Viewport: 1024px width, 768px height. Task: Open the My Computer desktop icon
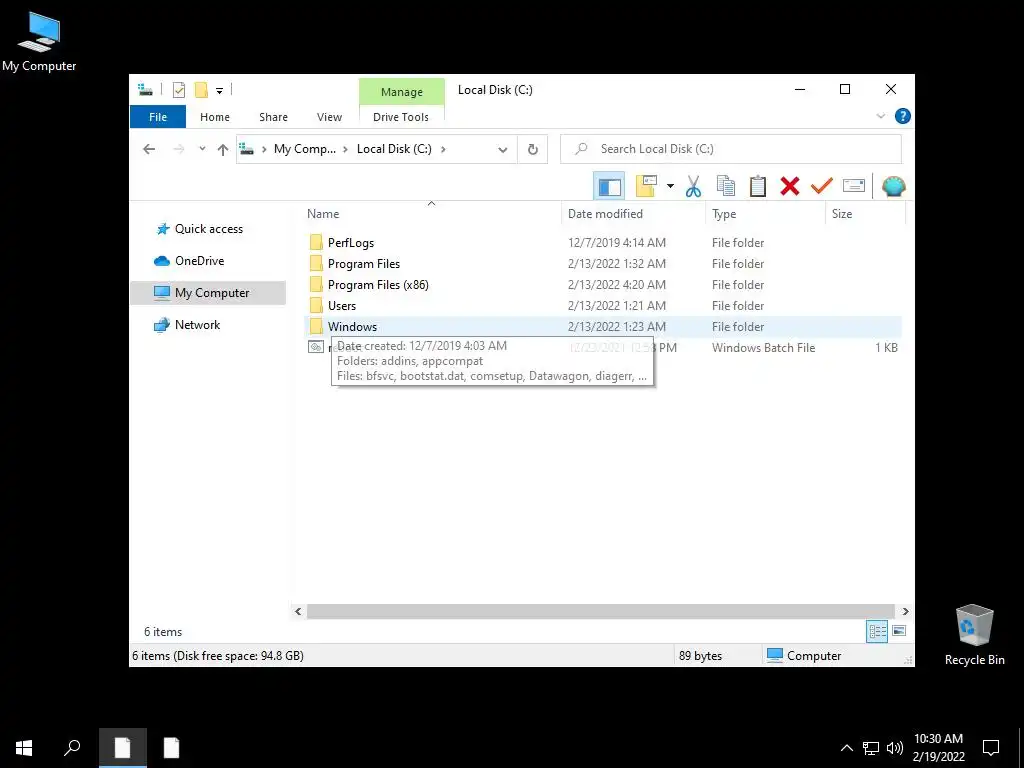(x=39, y=42)
